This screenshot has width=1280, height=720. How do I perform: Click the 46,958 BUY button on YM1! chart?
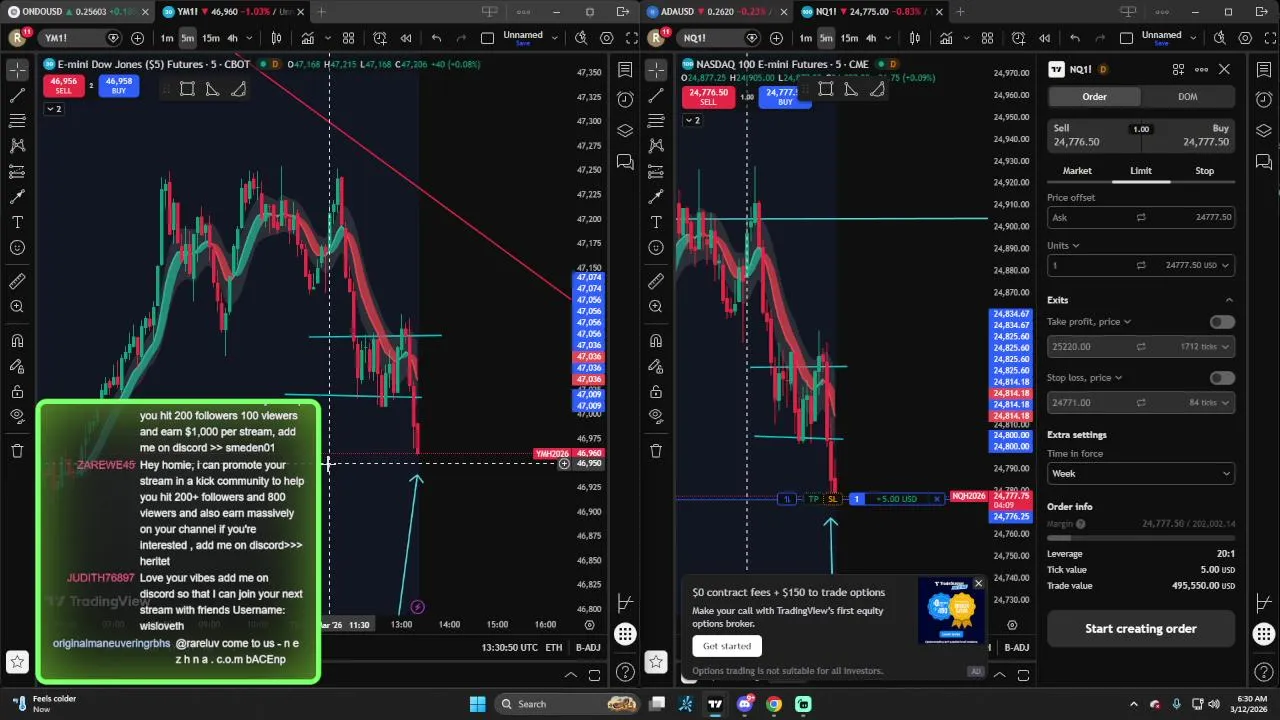(x=118, y=85)
